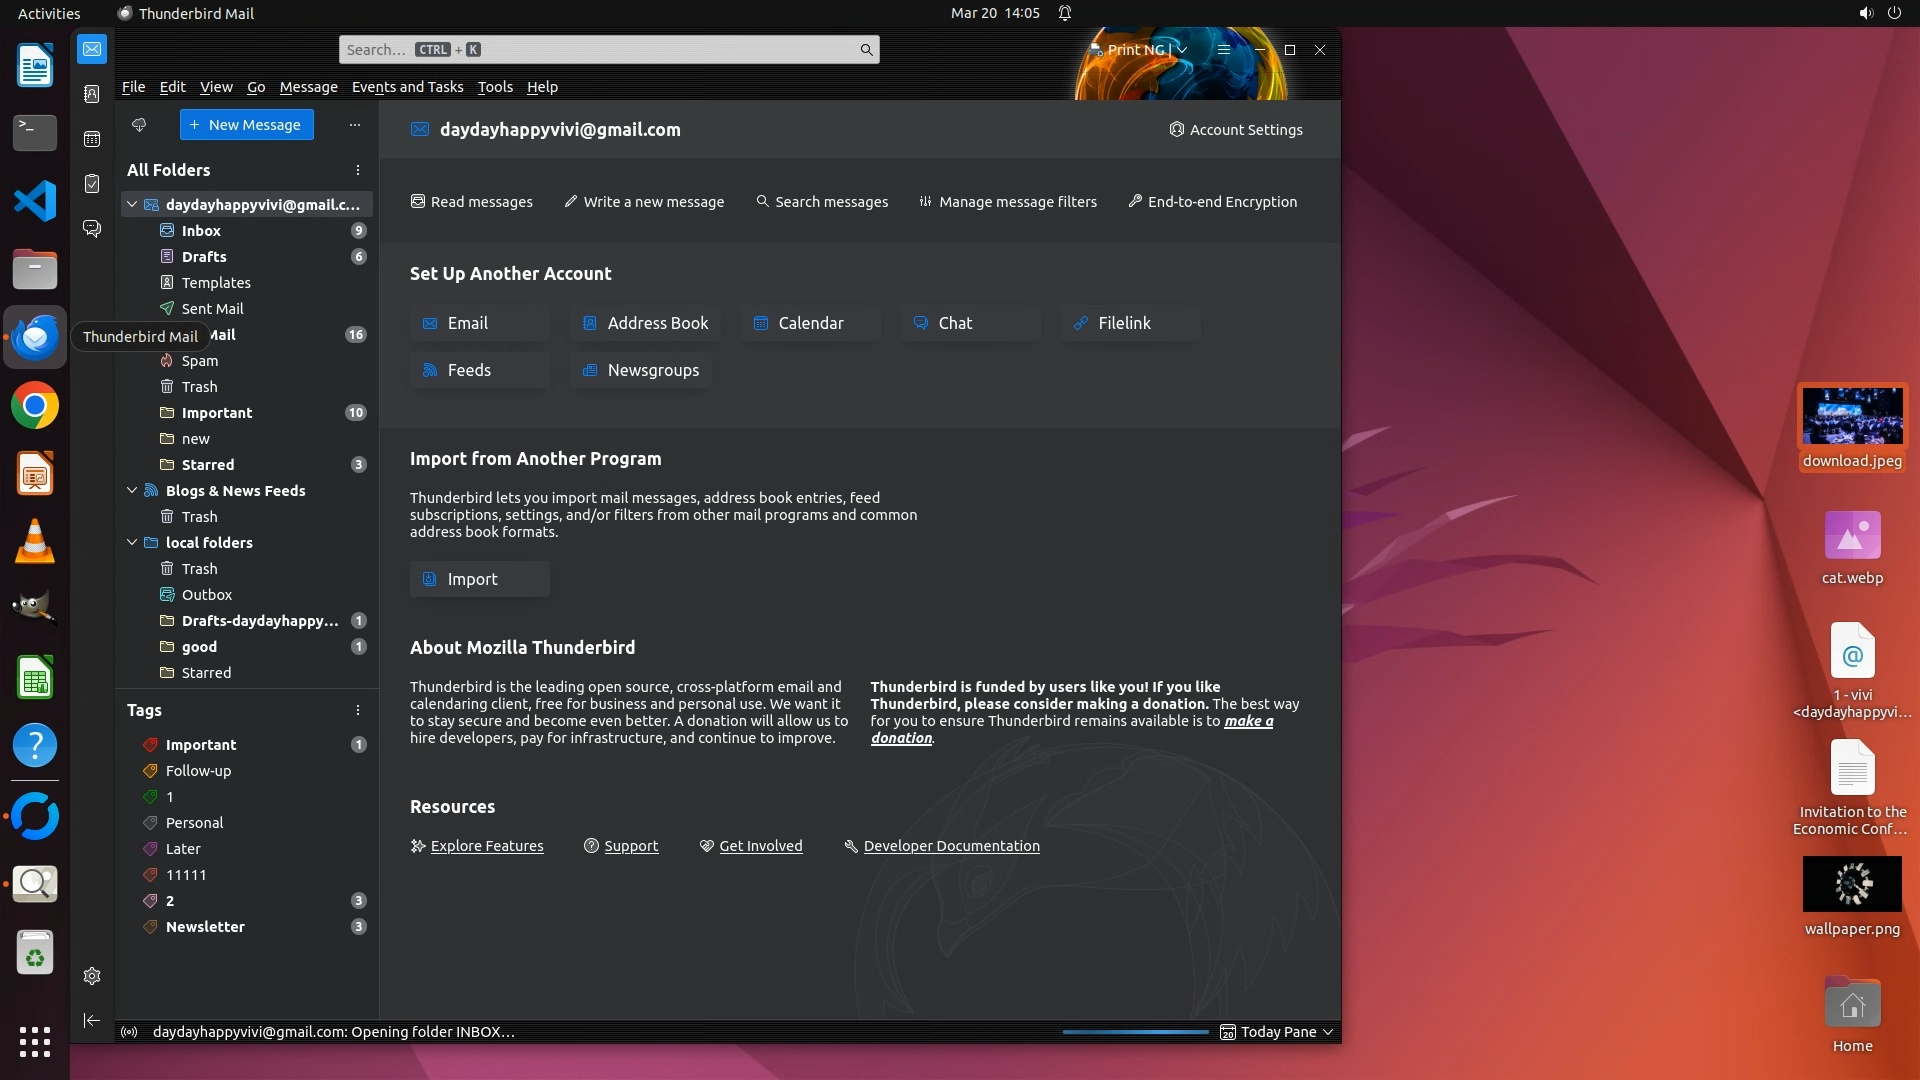Viewport: 1920px width, 1080px height.
Task: Open the Chat spaces icon
Action: [92, 229]
